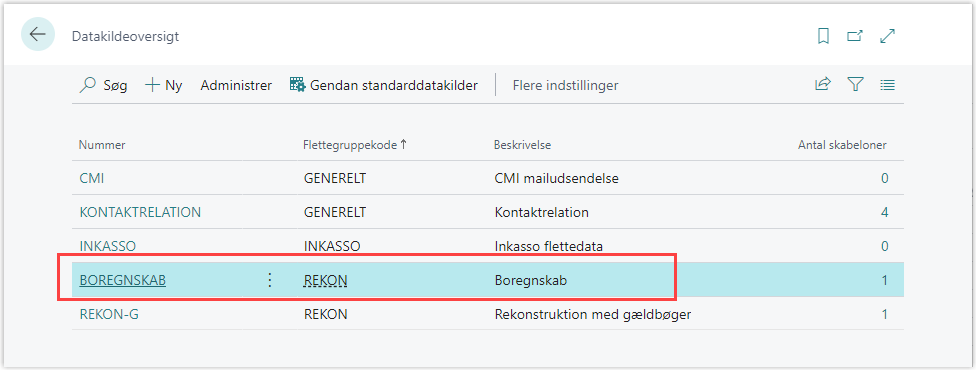Open row options for BOREGNSKAB
Screen dimensions: 977x371
click(x=270, y=280)
